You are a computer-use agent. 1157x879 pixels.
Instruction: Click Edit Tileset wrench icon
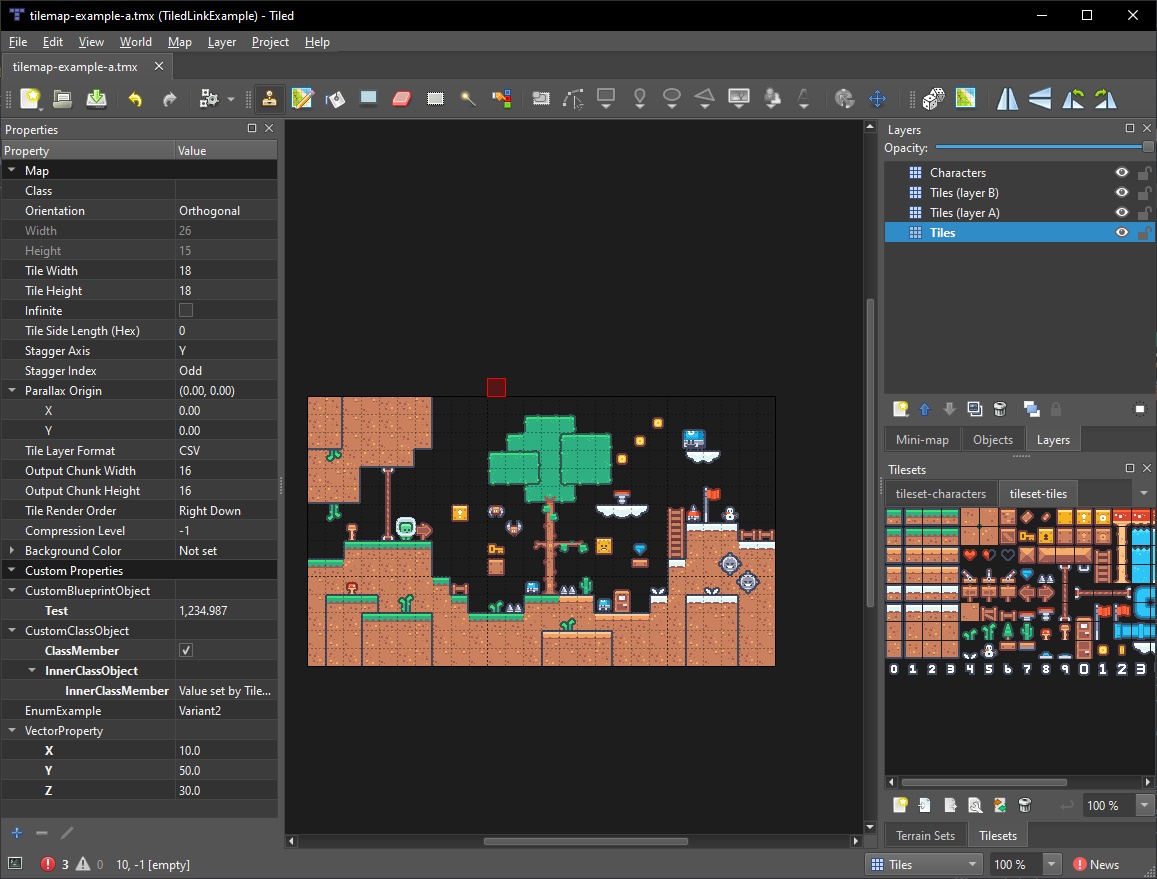pyautogui.click(x=975, y=805)
